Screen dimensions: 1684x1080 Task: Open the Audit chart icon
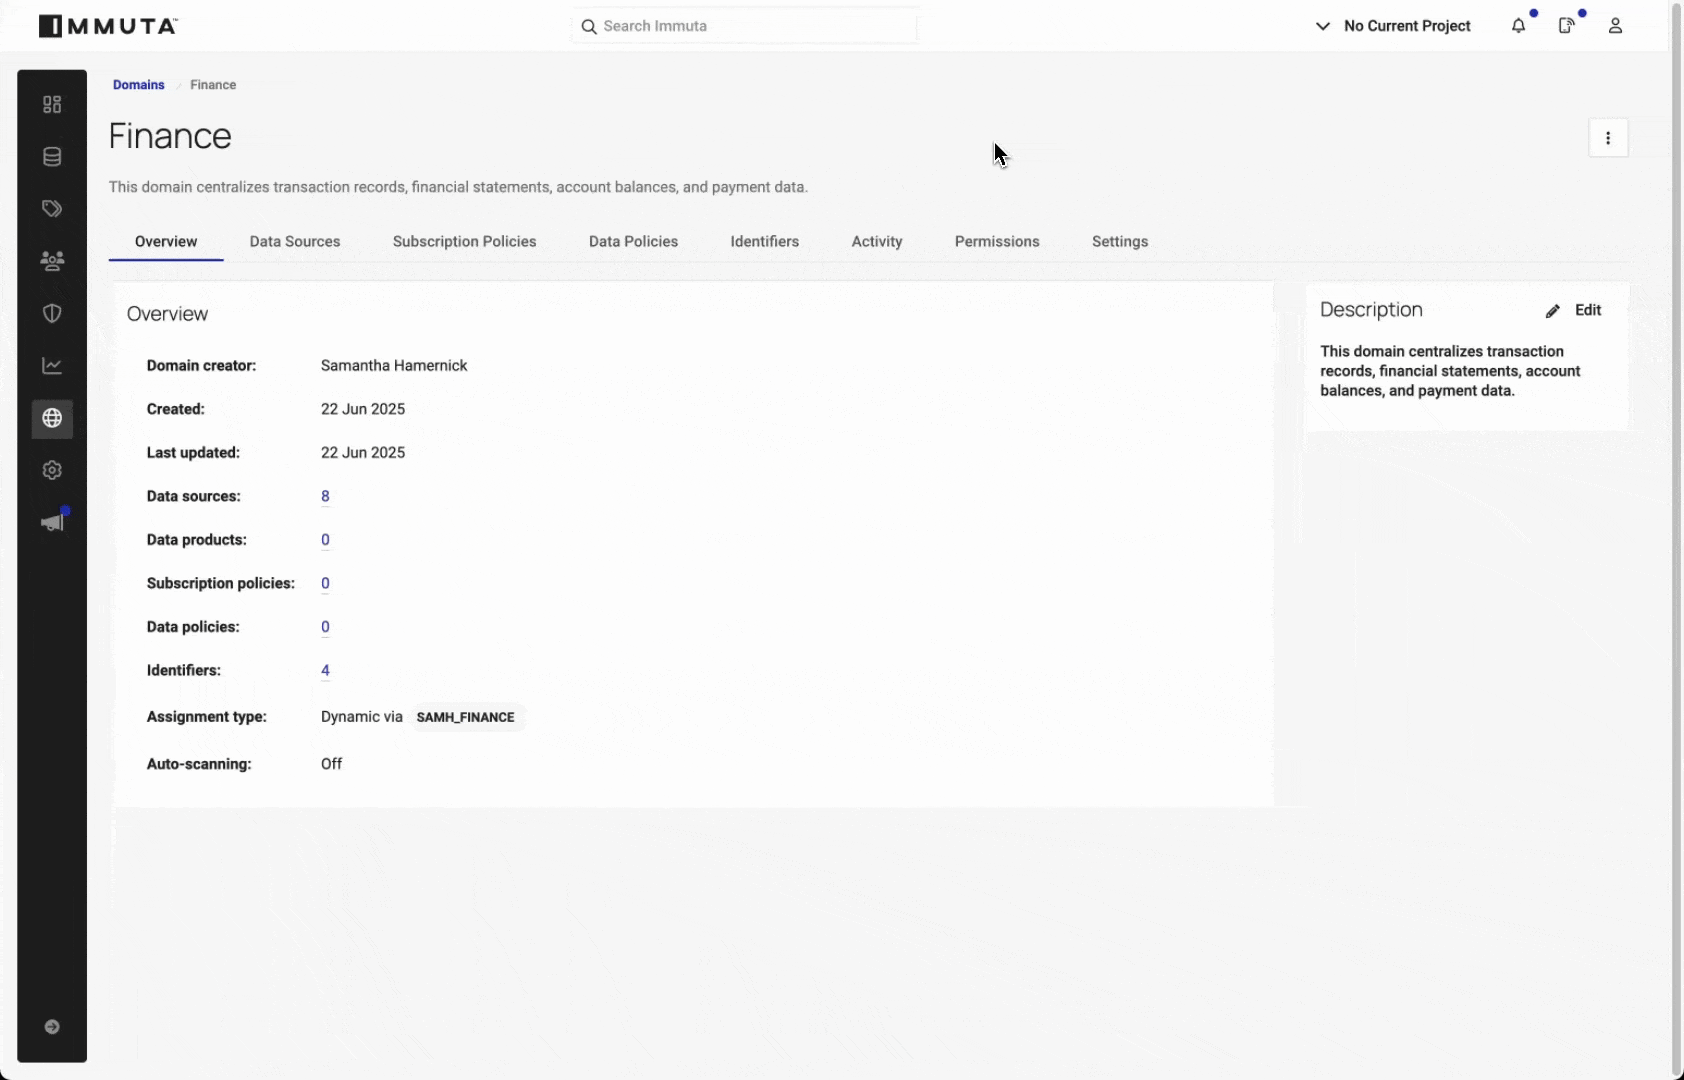point(52,366)
